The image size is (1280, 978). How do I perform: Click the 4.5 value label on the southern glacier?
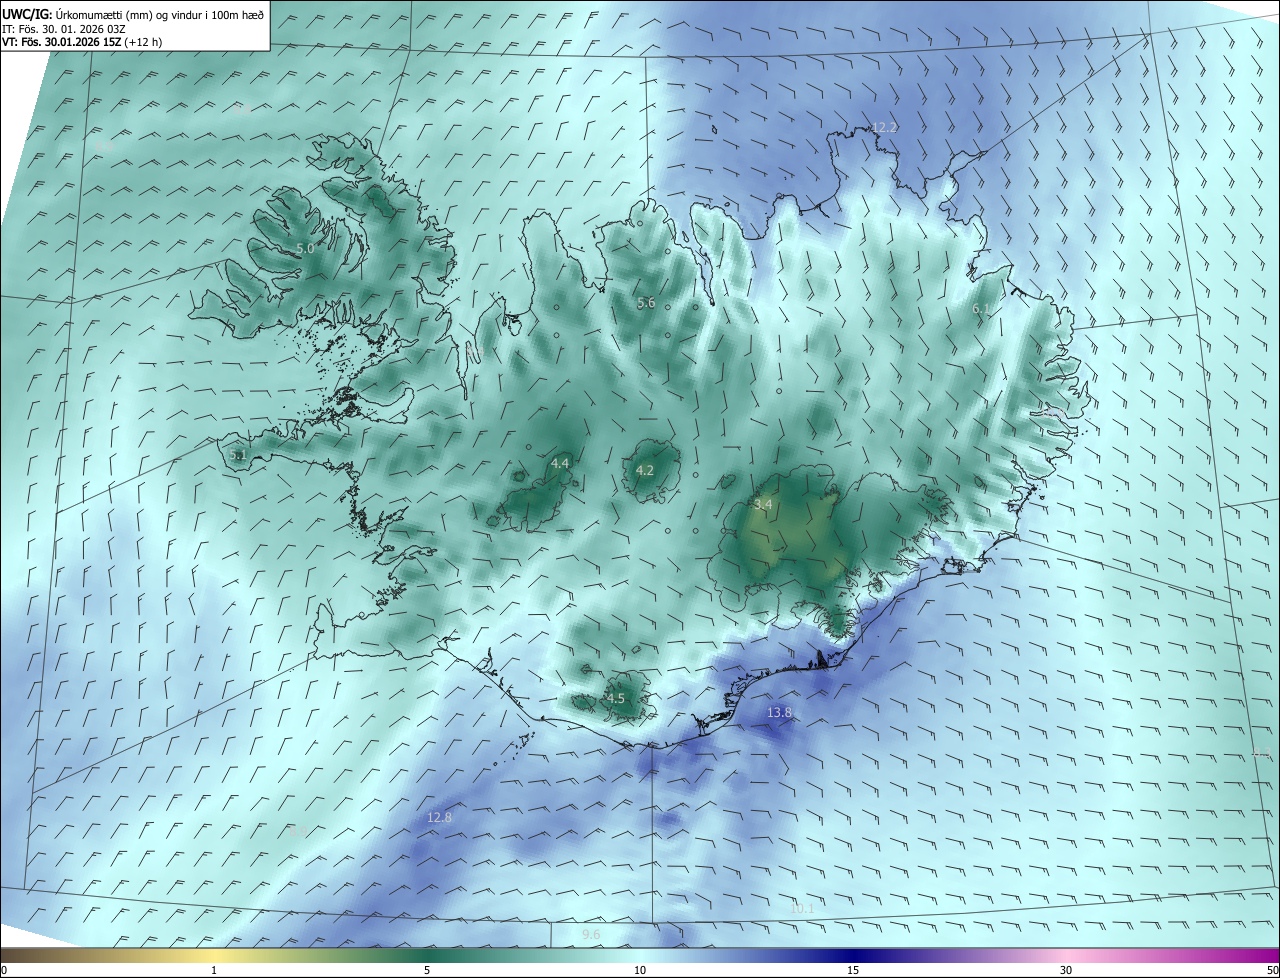(615, 699)
